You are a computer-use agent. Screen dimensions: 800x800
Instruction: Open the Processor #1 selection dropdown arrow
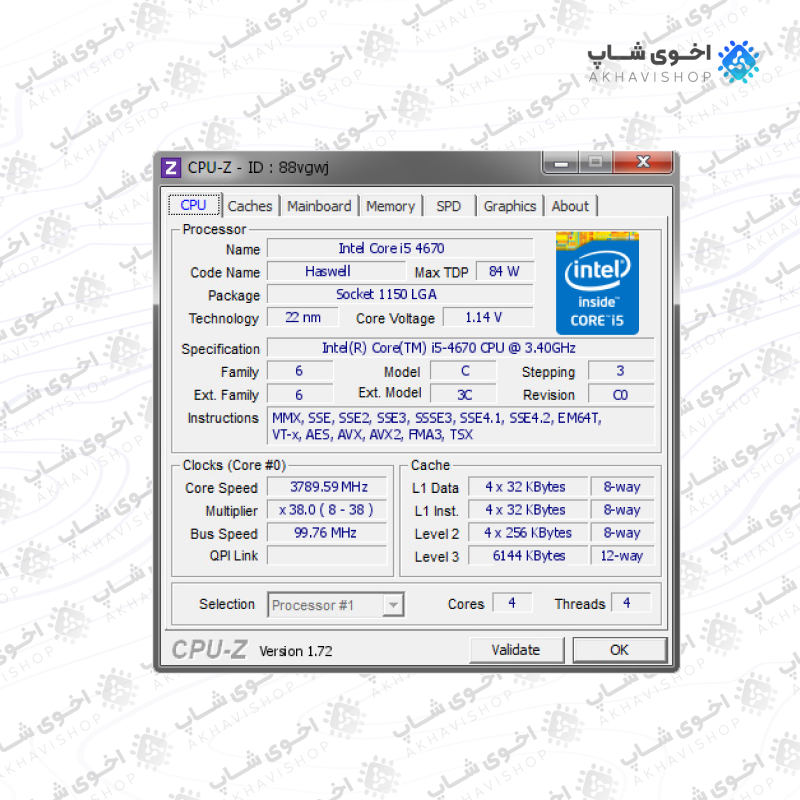[393, 605]
